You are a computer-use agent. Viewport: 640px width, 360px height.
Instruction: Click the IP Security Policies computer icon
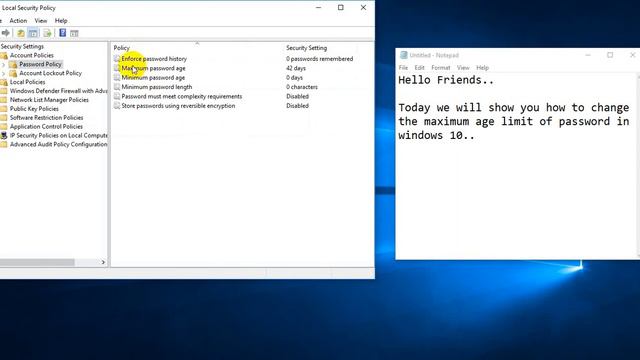4,136
